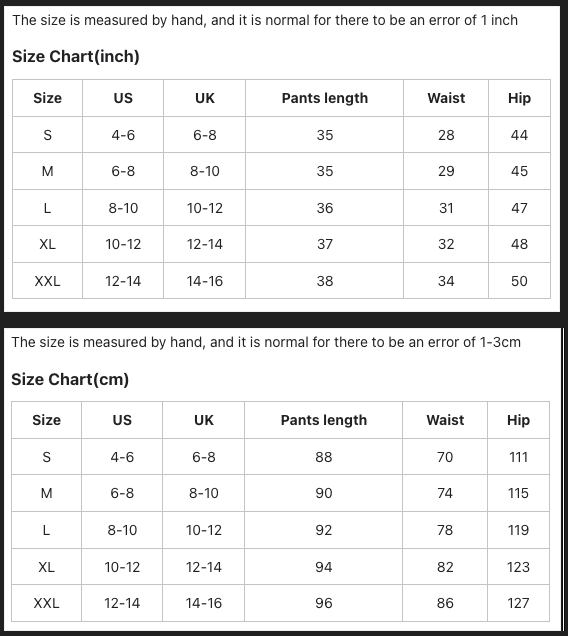Image resolution: width=568 pixels, height=636 pixels.
Task: Click the UK header in the cm table
Action: 204,420
